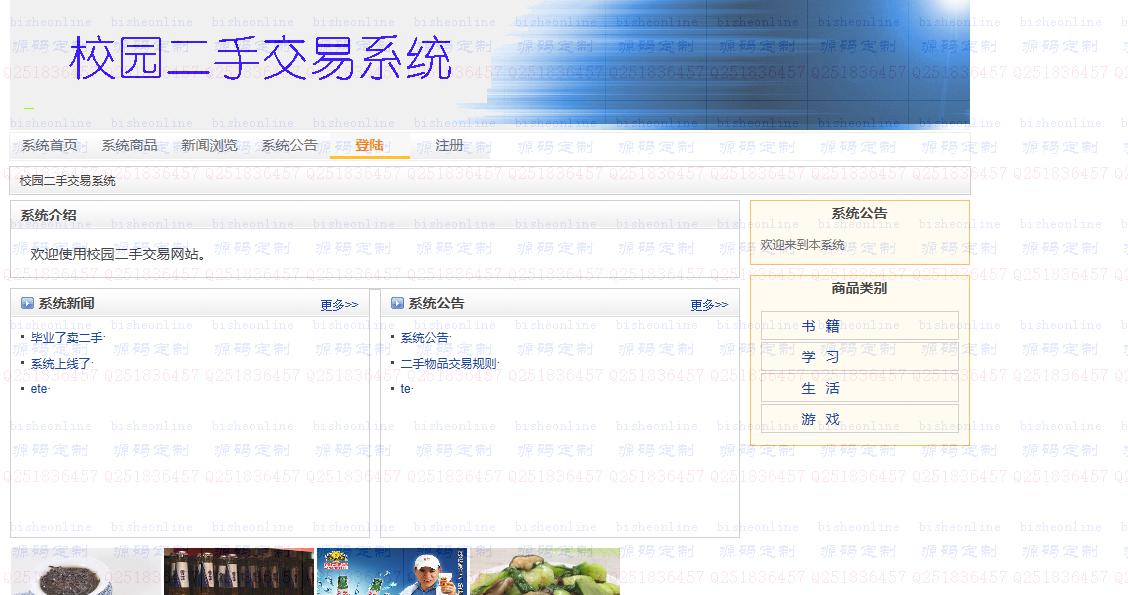Open 新闻浏览 in the navigation bar
Viewport: 1128px width, 595px height.
[209, 145]
